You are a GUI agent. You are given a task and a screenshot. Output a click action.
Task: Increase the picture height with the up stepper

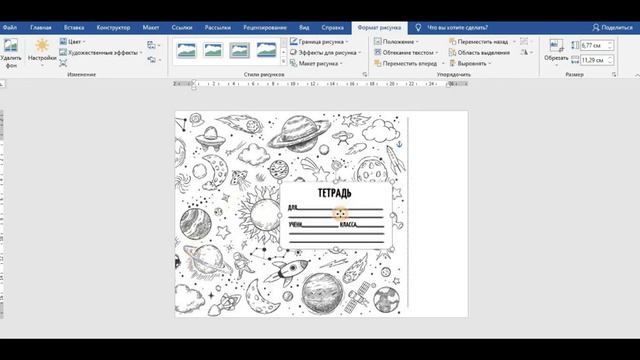[610, 43]
